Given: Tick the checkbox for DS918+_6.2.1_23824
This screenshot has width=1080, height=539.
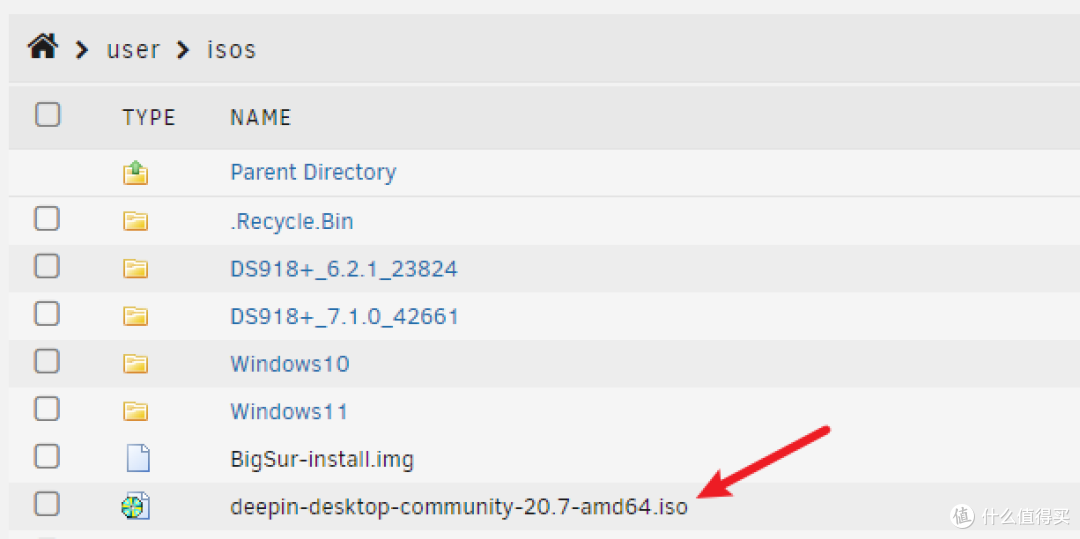Looking at the screenshot, I should [48, 266].
